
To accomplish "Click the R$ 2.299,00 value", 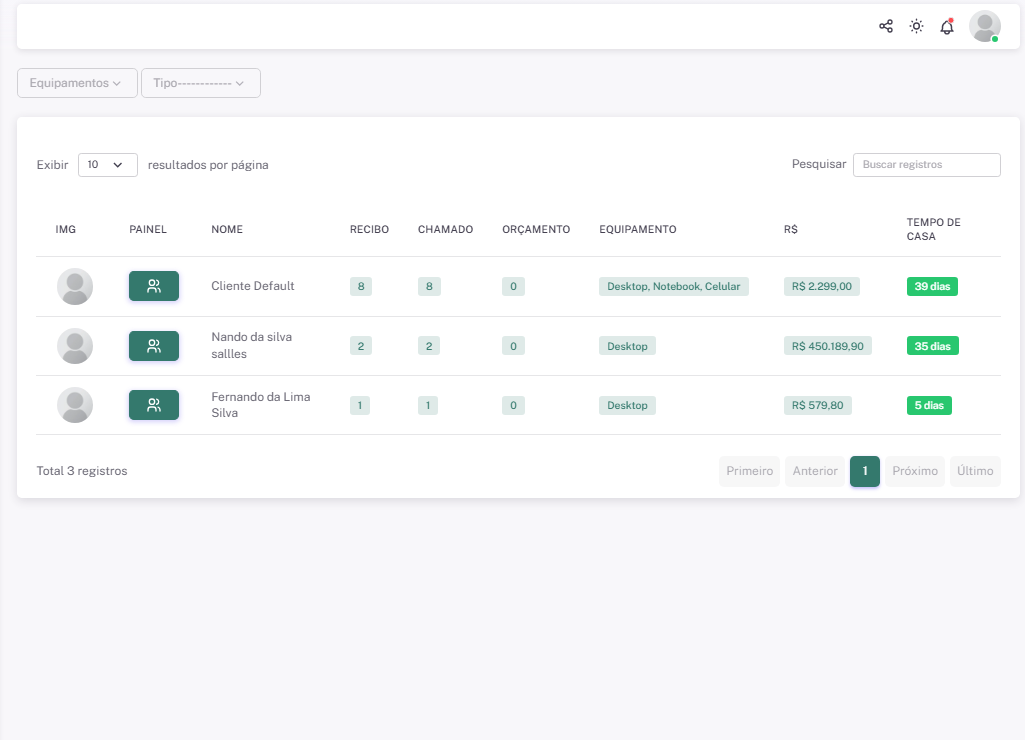I will pyautogui.click(x=822, y=286).
